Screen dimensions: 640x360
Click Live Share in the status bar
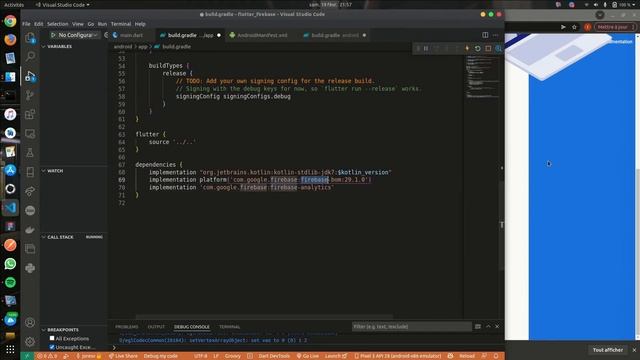pos(123,356)
